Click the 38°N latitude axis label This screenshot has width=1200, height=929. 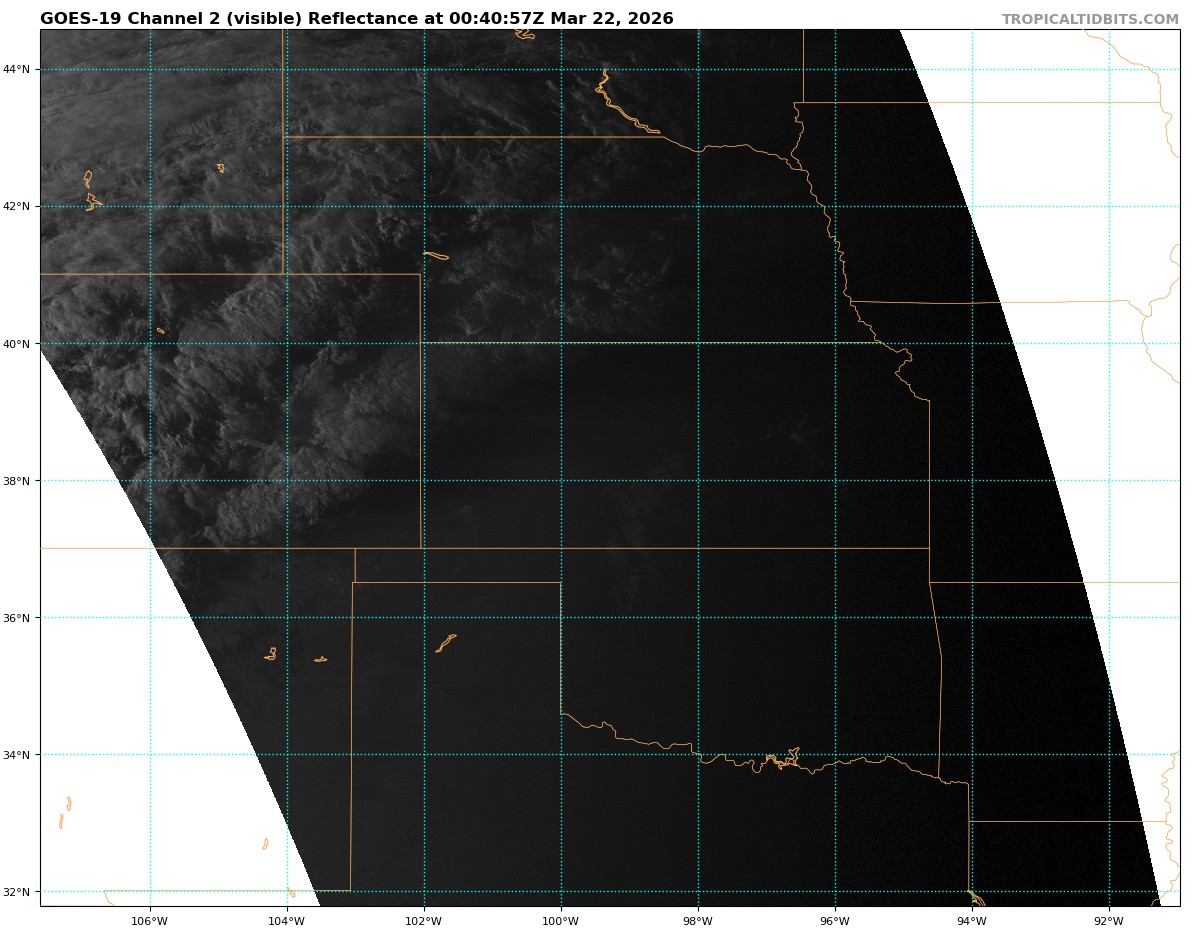pyautogui.click(x=16, y=480)
